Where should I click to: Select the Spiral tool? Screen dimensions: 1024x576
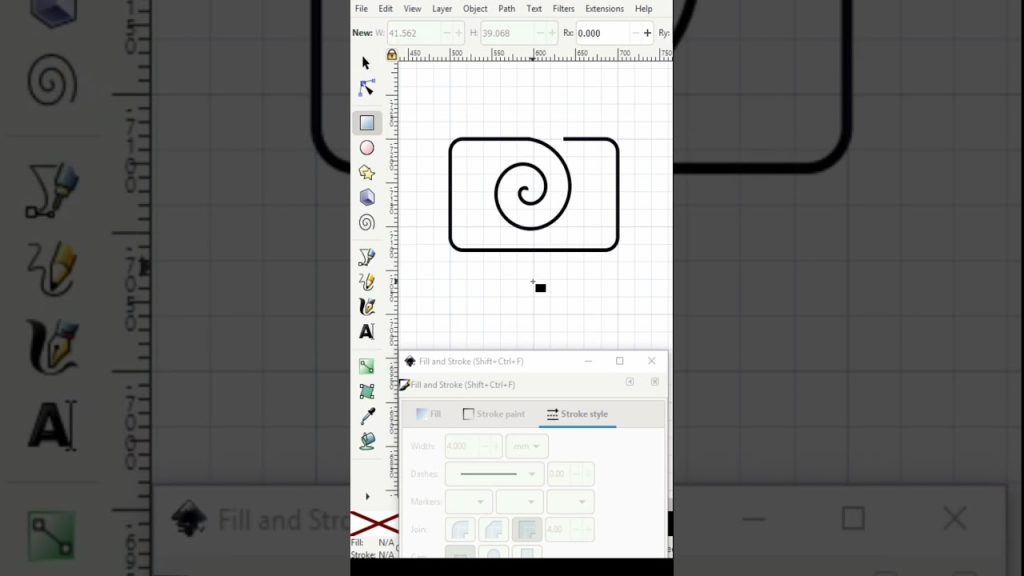pyautogui.click(x=367, y=222)
